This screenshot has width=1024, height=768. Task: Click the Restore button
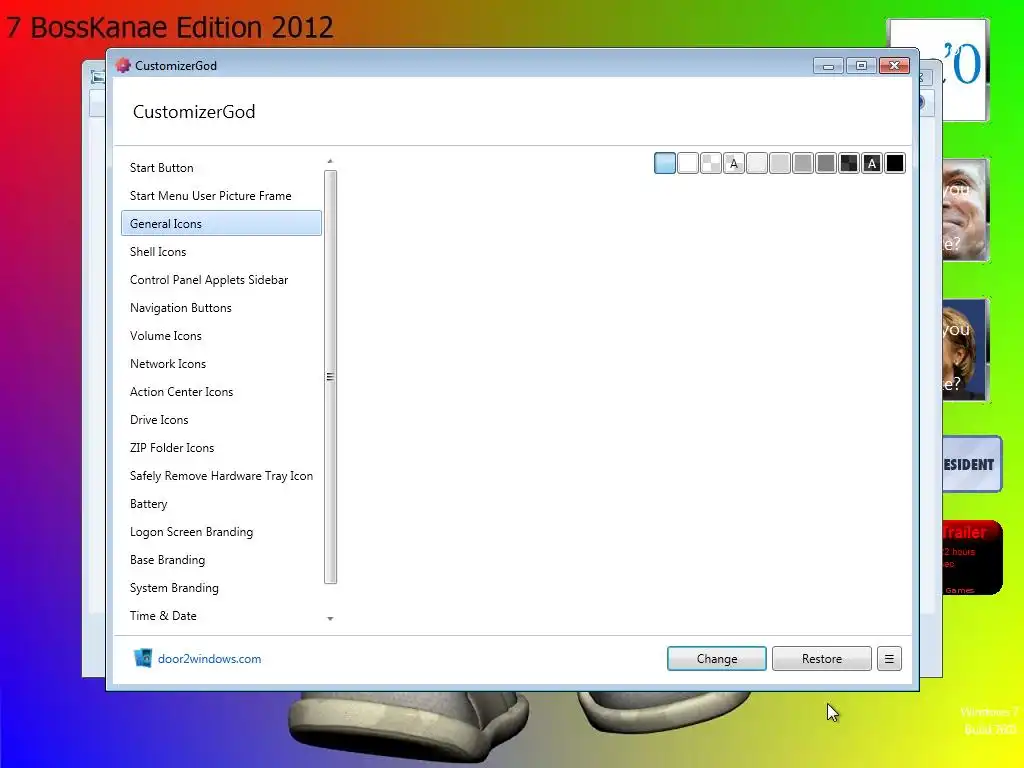click(822, 658)
